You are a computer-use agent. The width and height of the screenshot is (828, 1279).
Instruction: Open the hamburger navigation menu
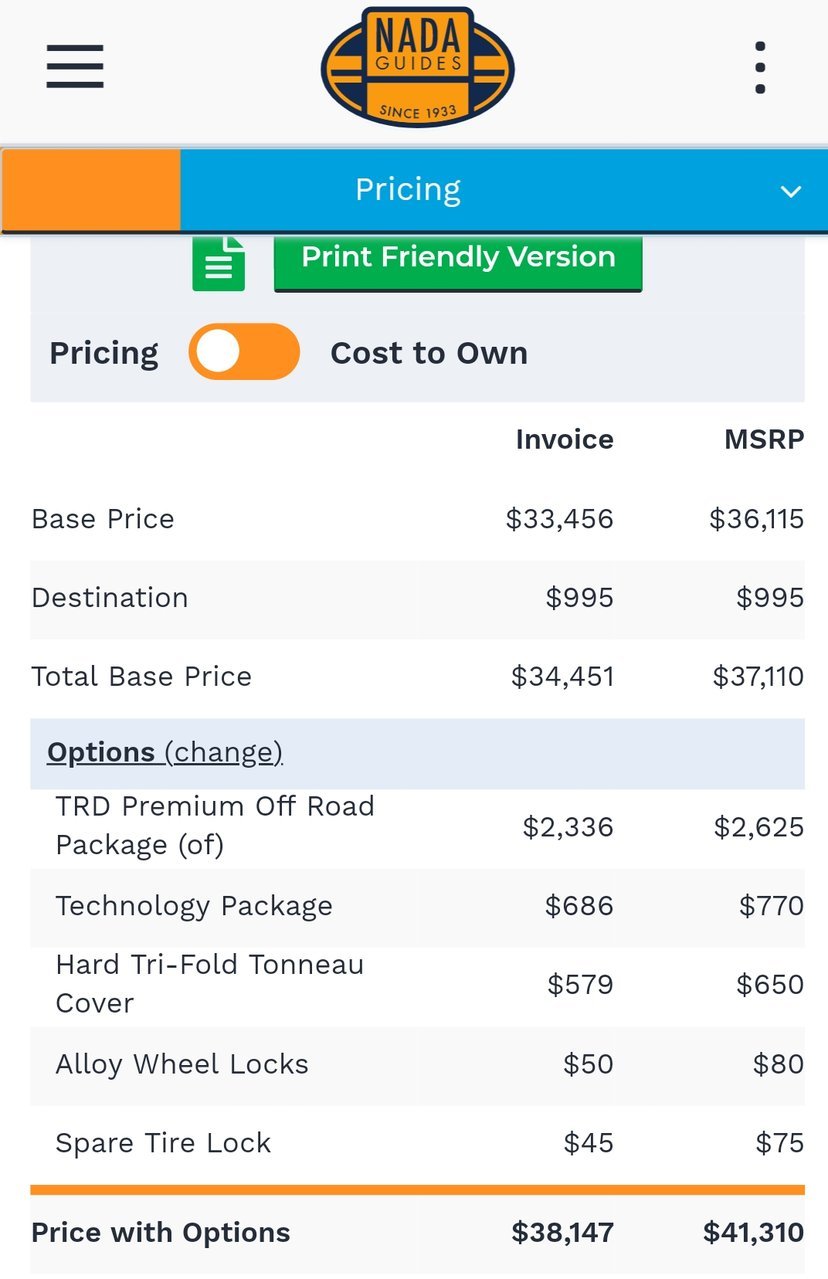click(75, 66)
